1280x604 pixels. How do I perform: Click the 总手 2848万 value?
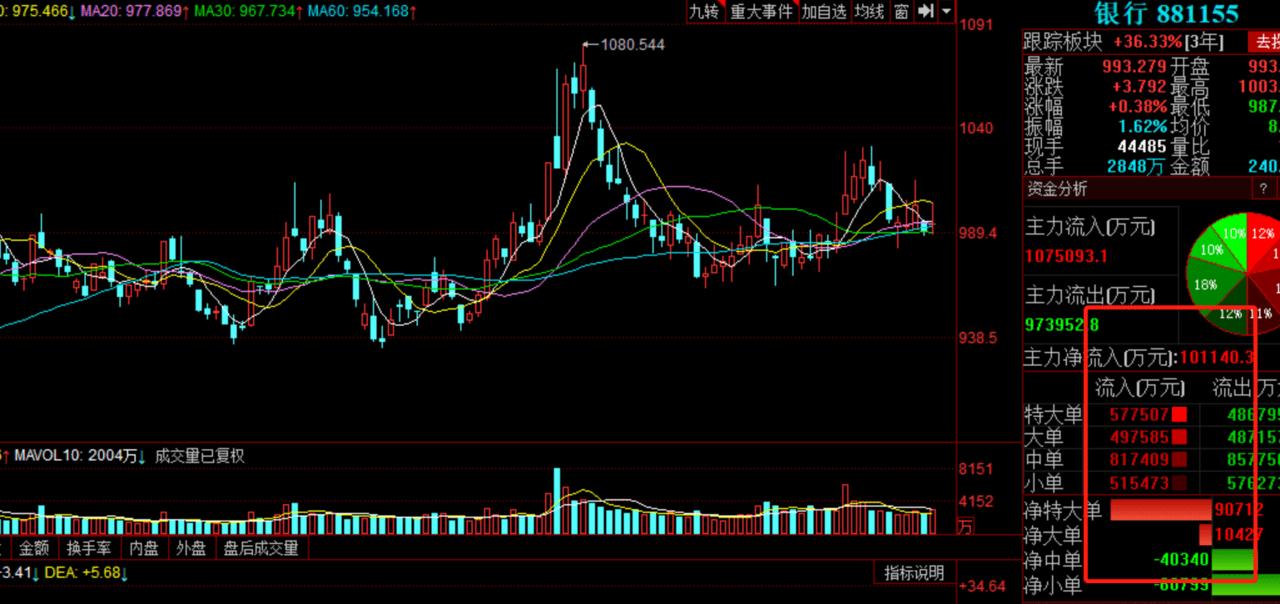1135,167
